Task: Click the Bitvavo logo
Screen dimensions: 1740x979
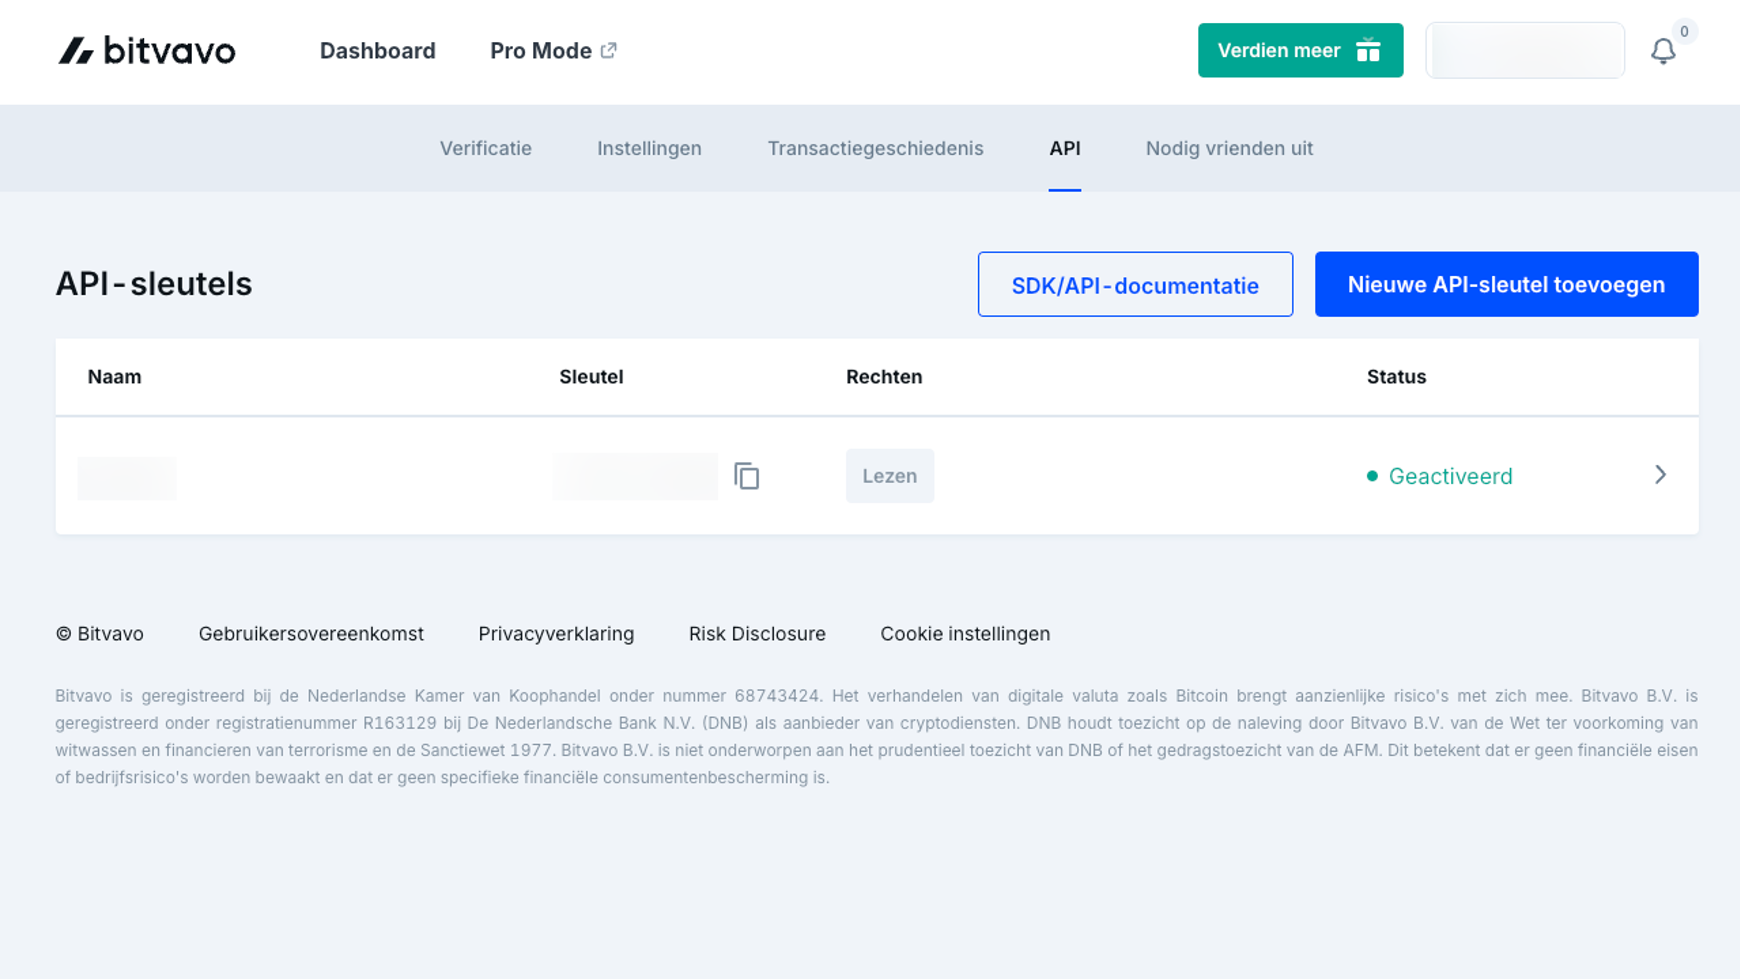Action: click(x=146, y=50)
